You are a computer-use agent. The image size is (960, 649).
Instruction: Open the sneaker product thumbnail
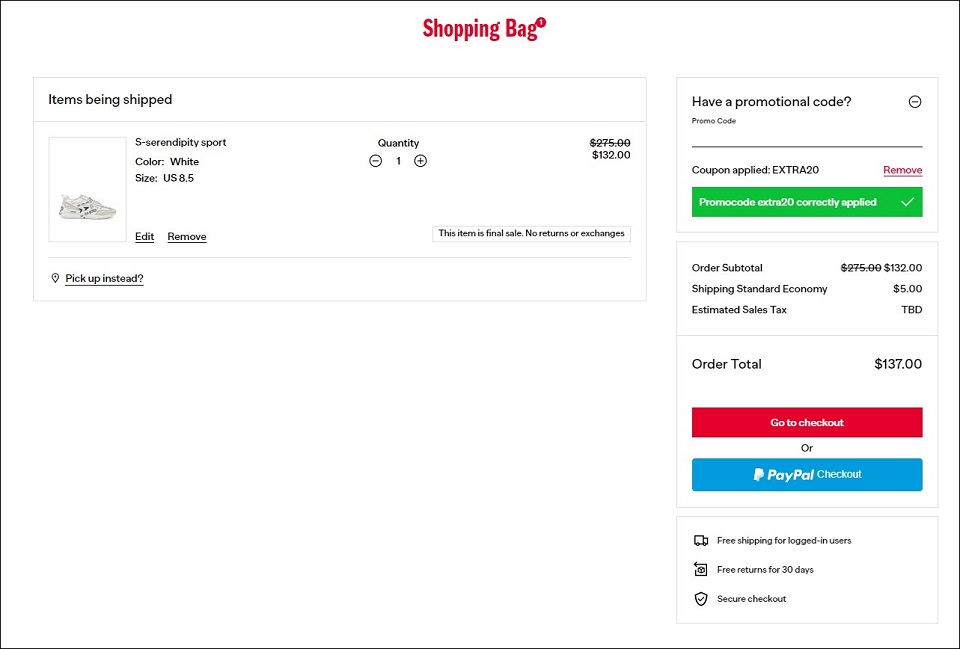[x=88, y=189]
